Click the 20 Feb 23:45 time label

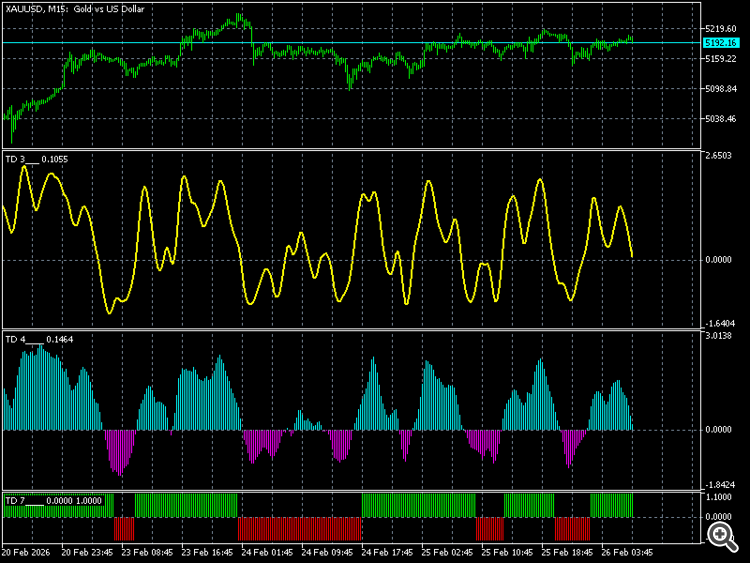click(x=87, y=552)
